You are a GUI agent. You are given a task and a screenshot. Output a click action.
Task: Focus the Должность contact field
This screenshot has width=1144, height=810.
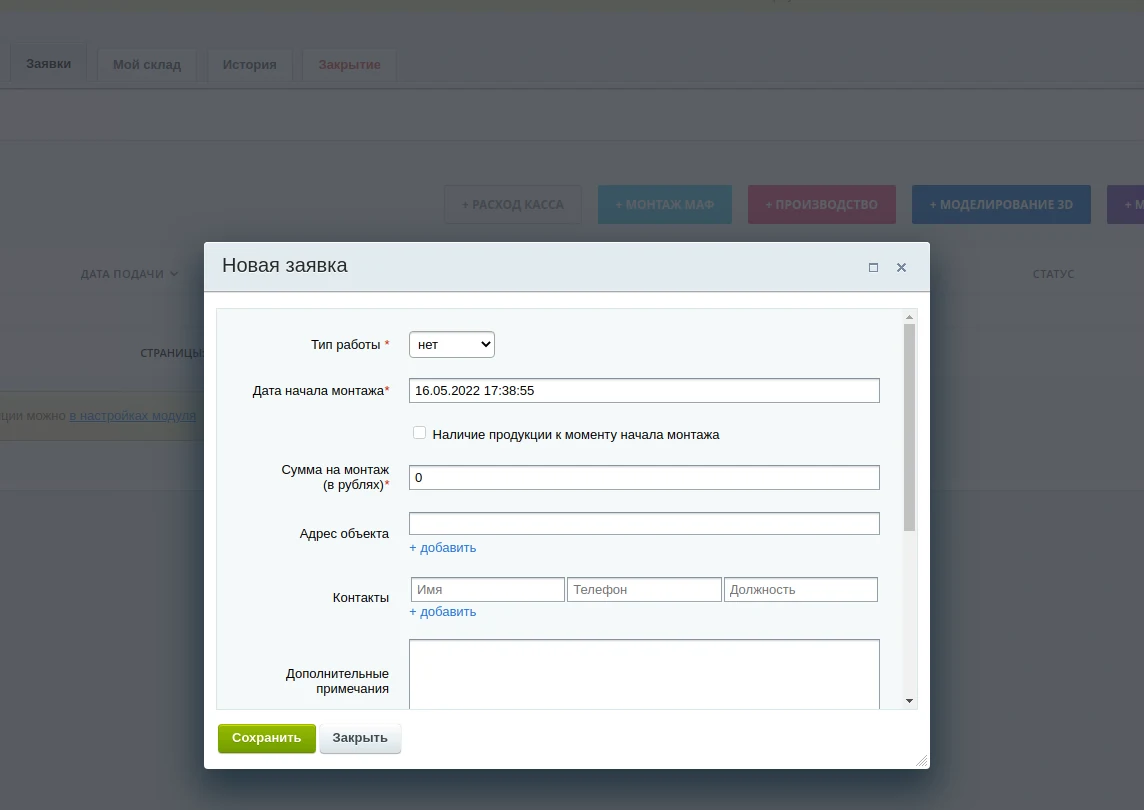point(800,590)
